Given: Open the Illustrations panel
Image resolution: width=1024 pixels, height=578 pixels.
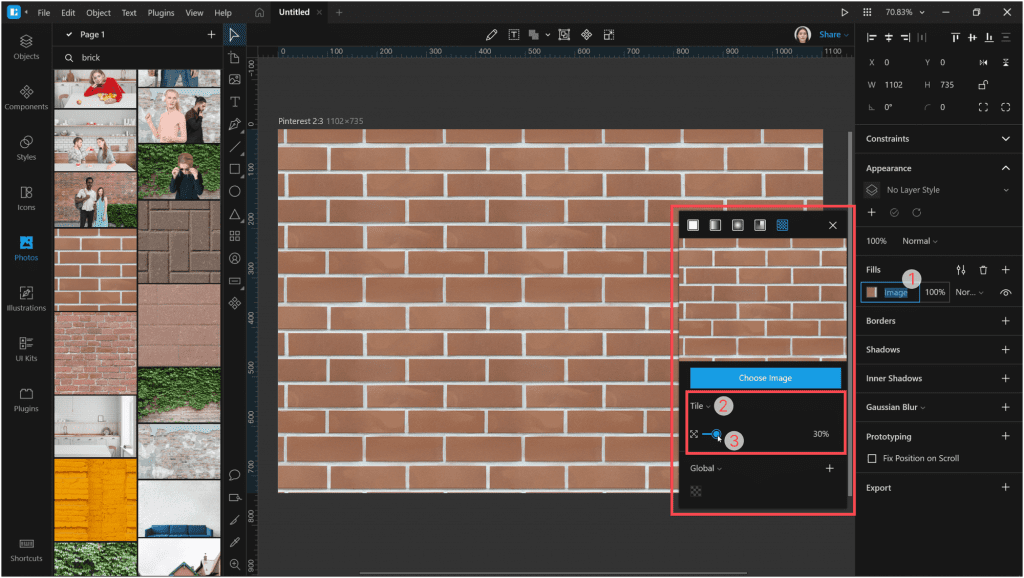Looking at the screenshot, I should (26, 298).
